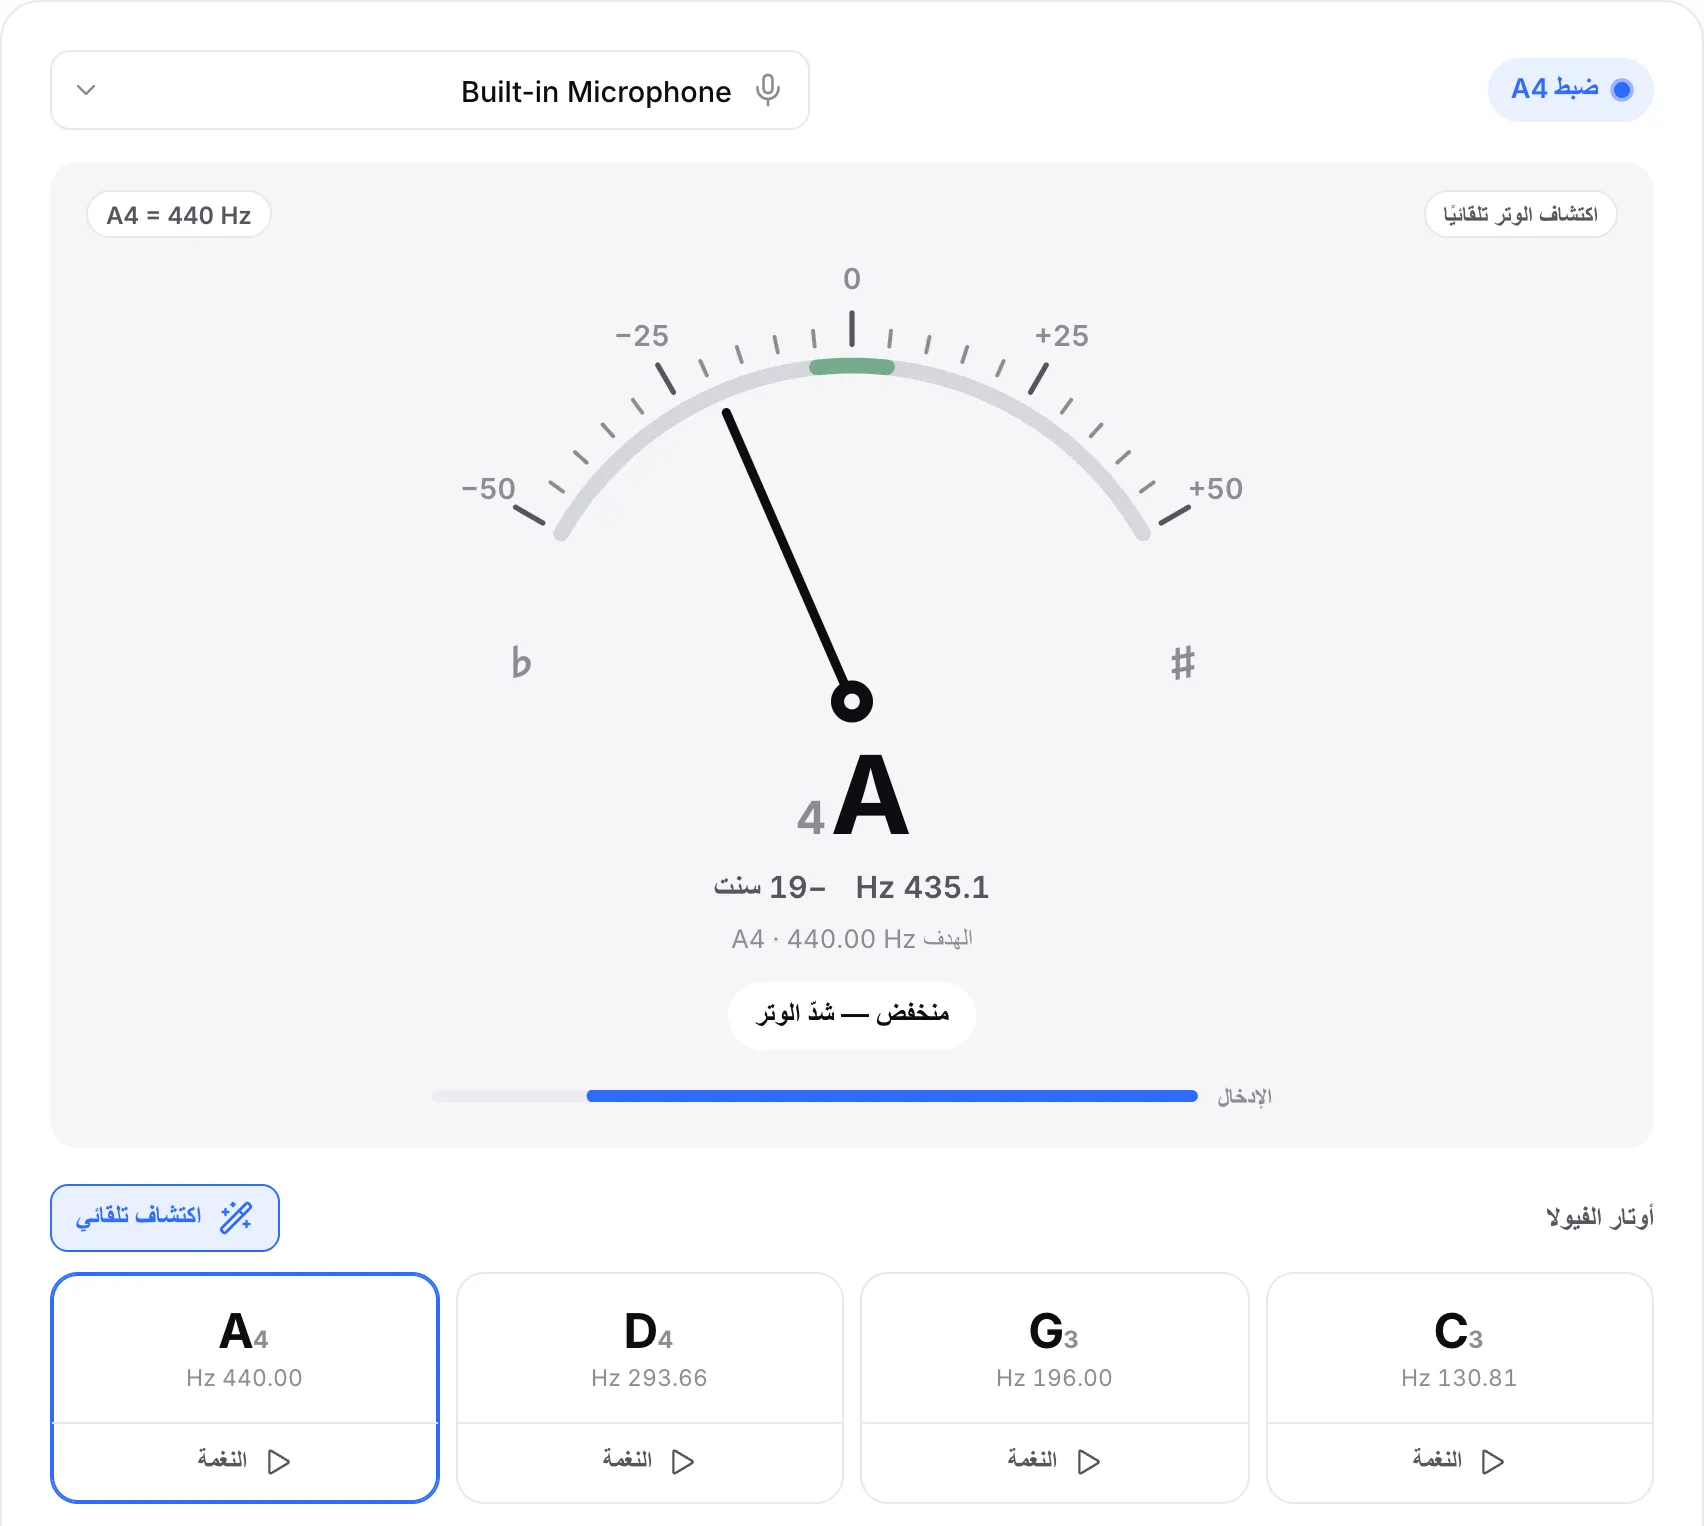Click the sharp symbol on the gauge
This screenshot has height=1526, width=1704.
click(1183, 662)
